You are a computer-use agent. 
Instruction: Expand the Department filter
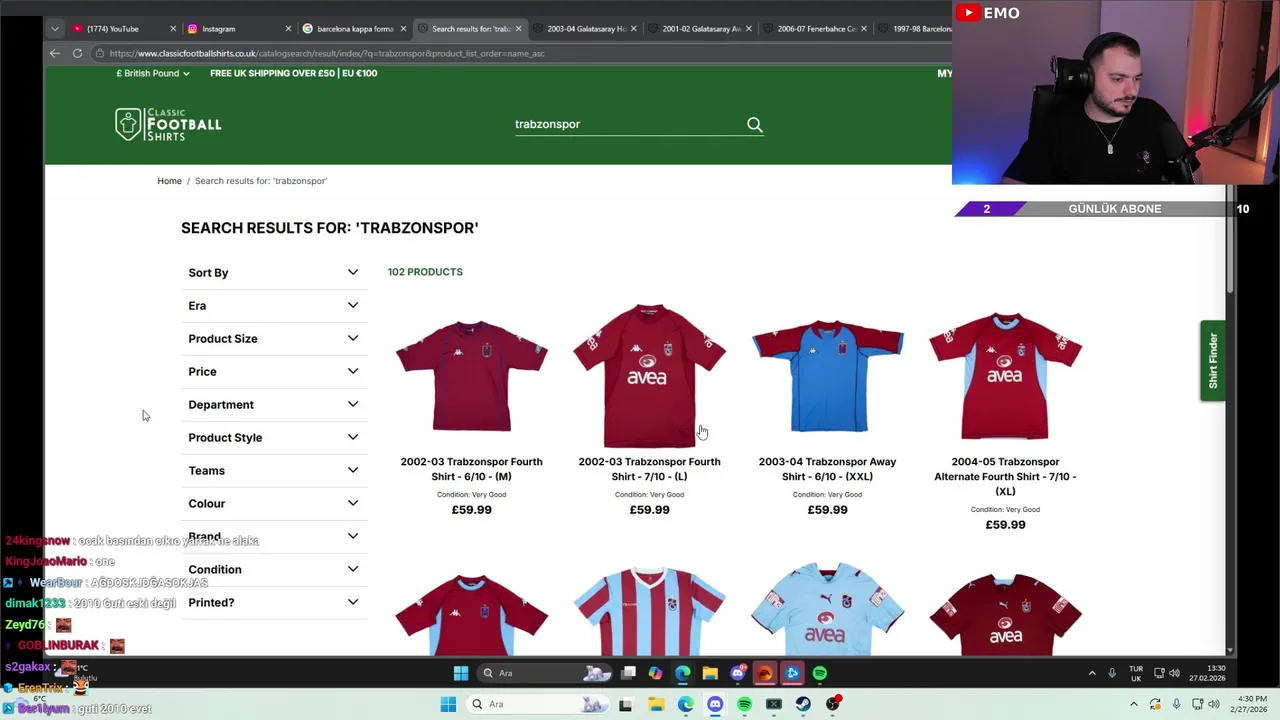273,404
